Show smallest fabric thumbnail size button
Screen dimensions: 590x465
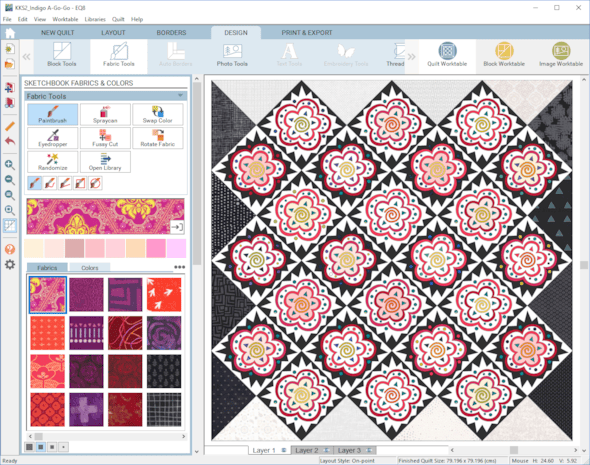pos(64,447)
